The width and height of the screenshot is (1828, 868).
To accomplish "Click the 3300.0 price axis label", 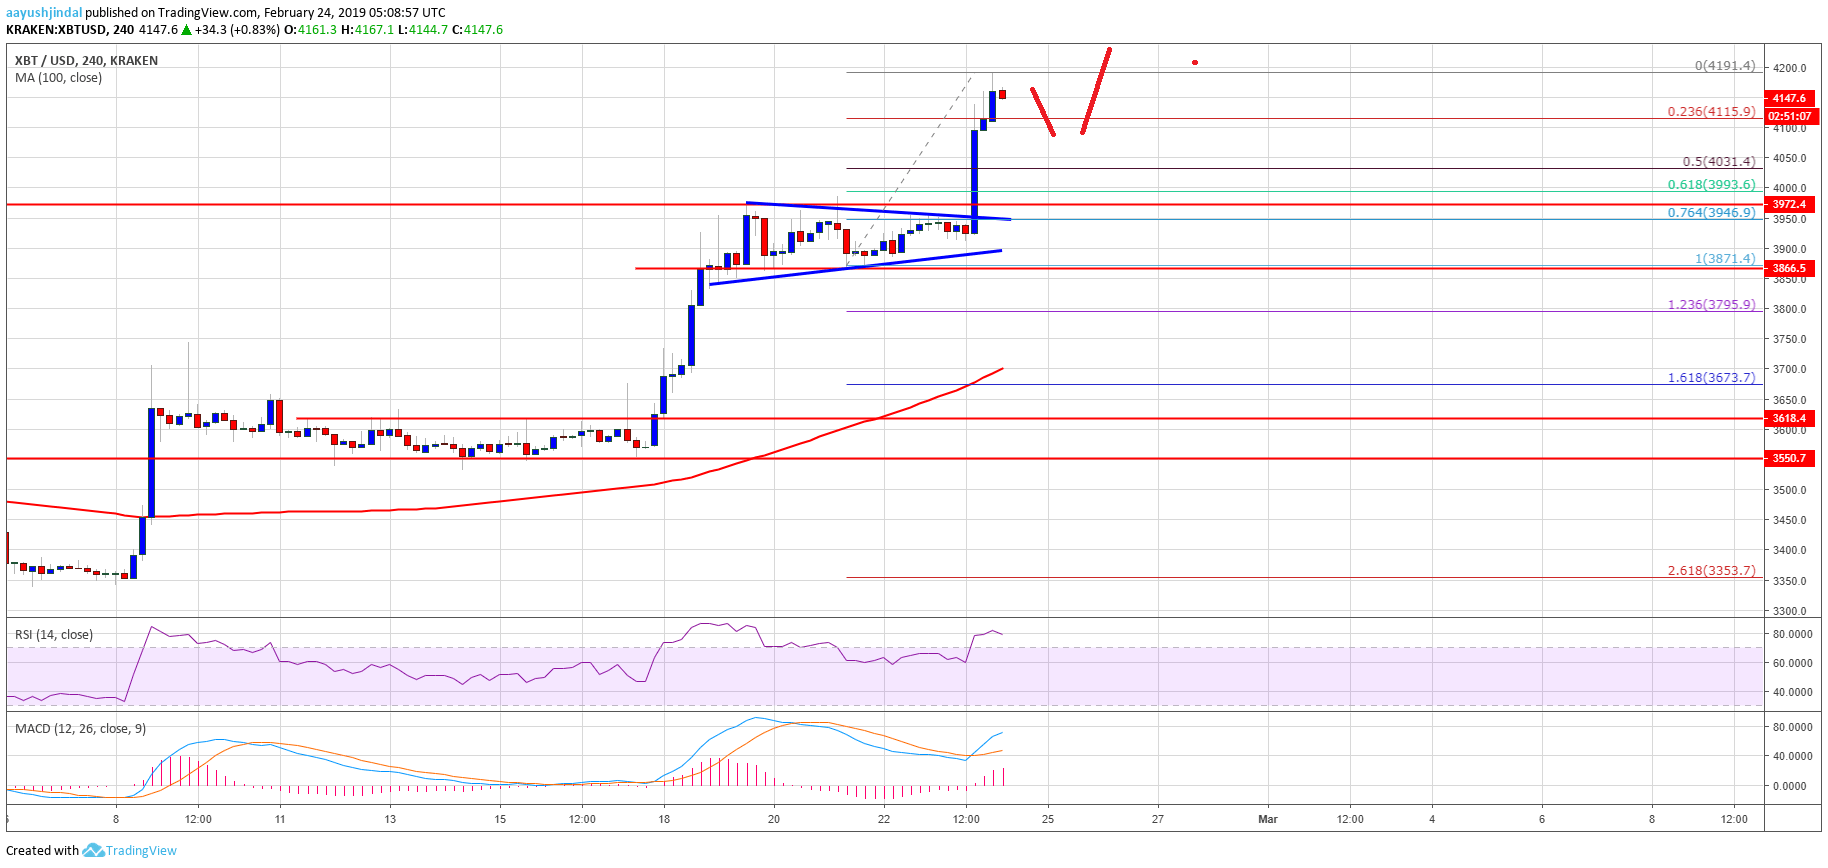I will (x=1789, y=611).
